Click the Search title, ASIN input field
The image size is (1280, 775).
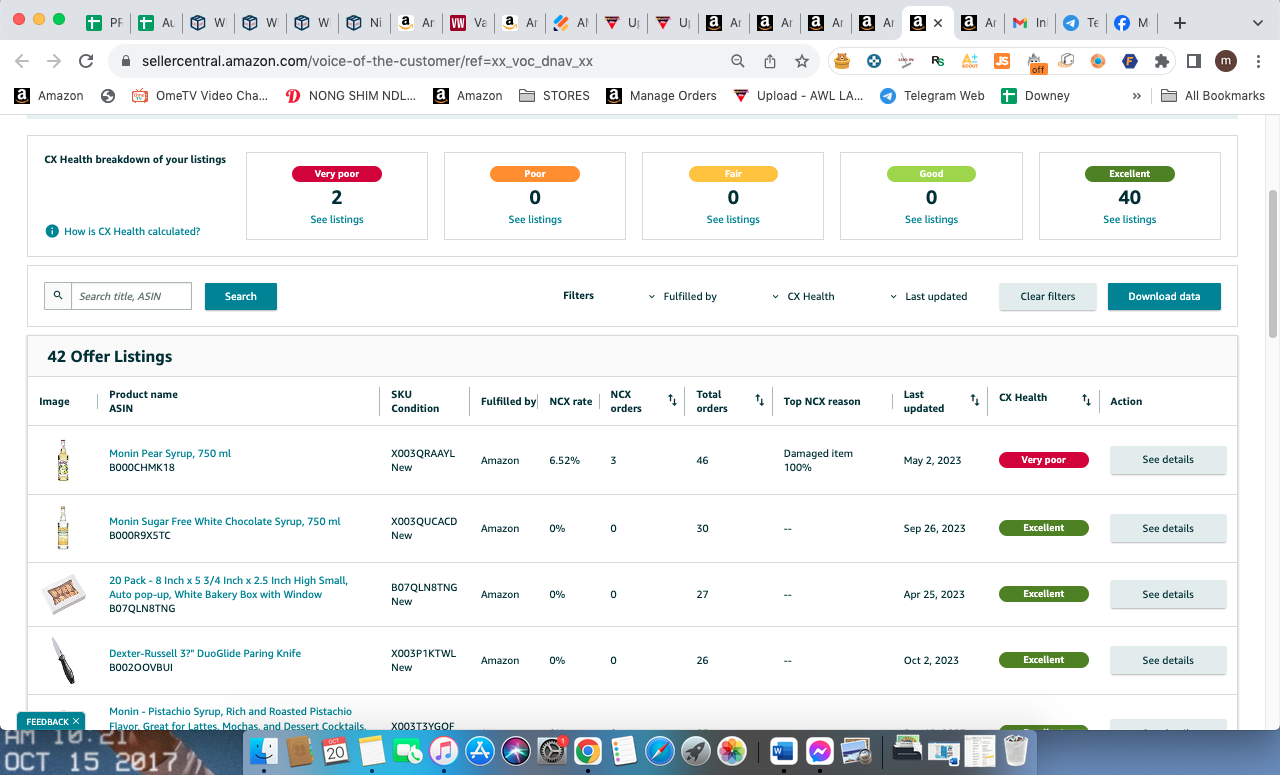pyautogui.click(x=131, y=296)
